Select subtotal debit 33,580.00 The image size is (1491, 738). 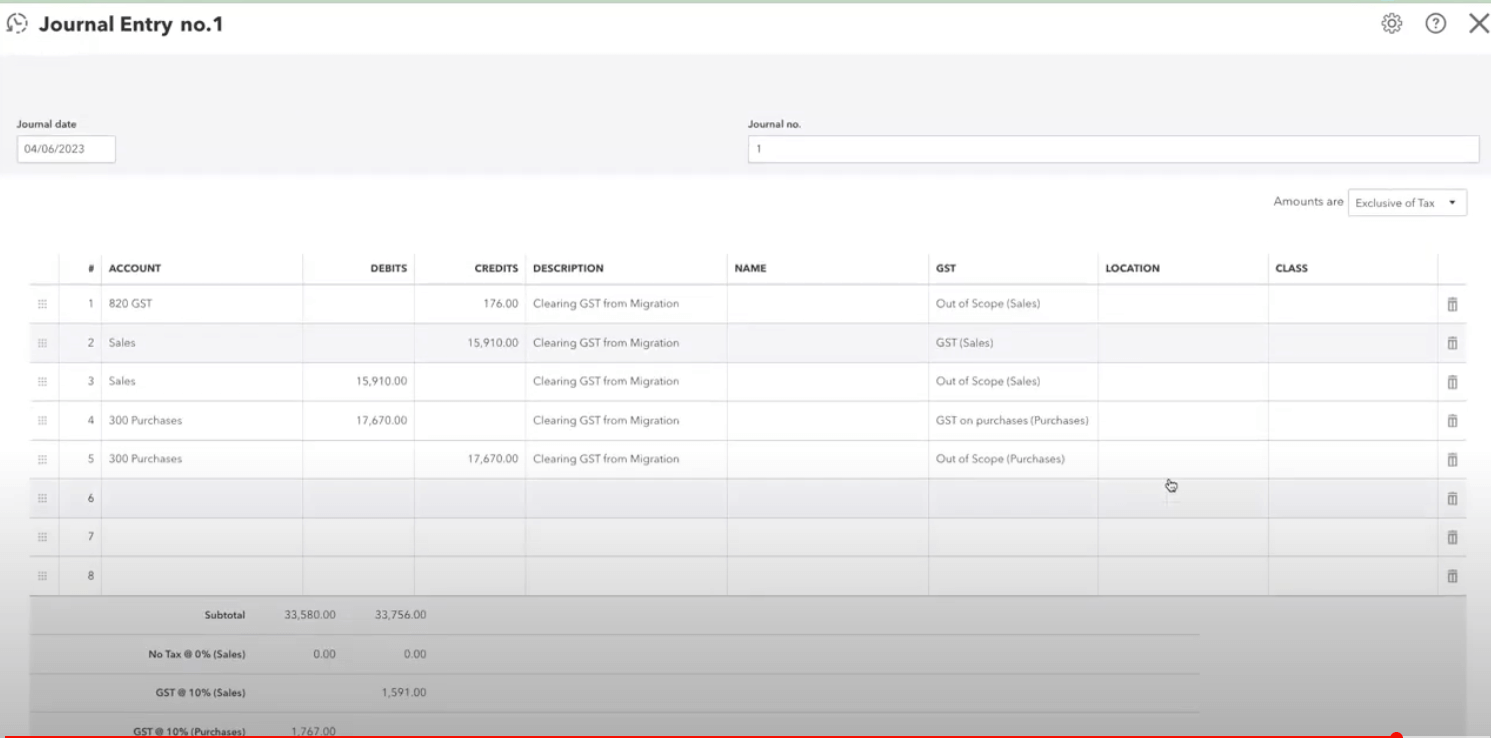310,615
